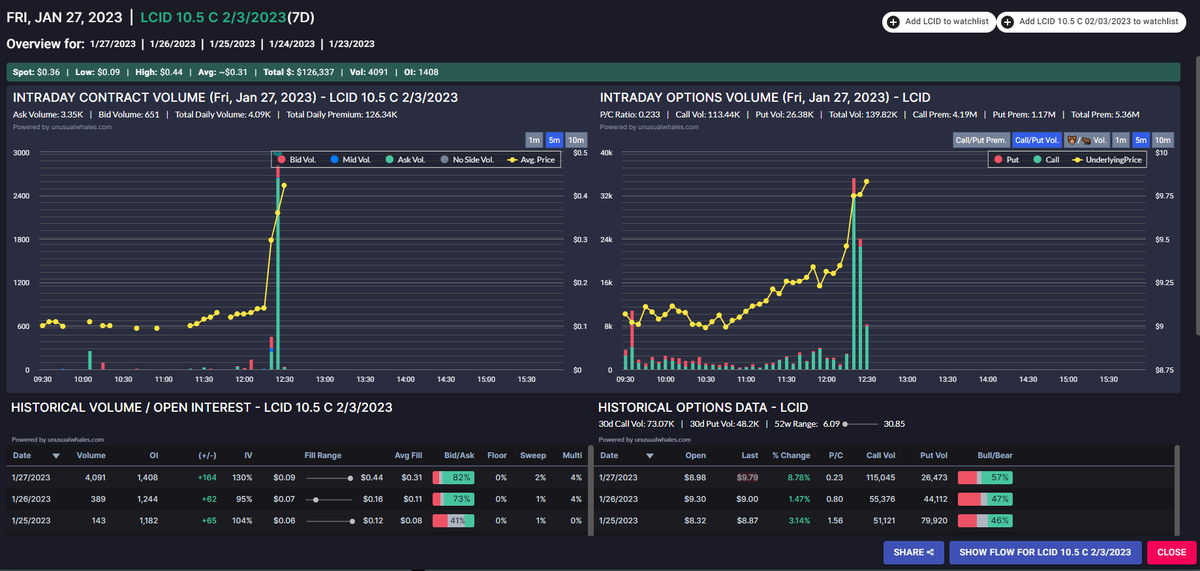Image resolution: width=1200 pixels, height=571 pixels.
Task: Click fill range slider for 1/26/2023 row
Action: click(329, 498)
